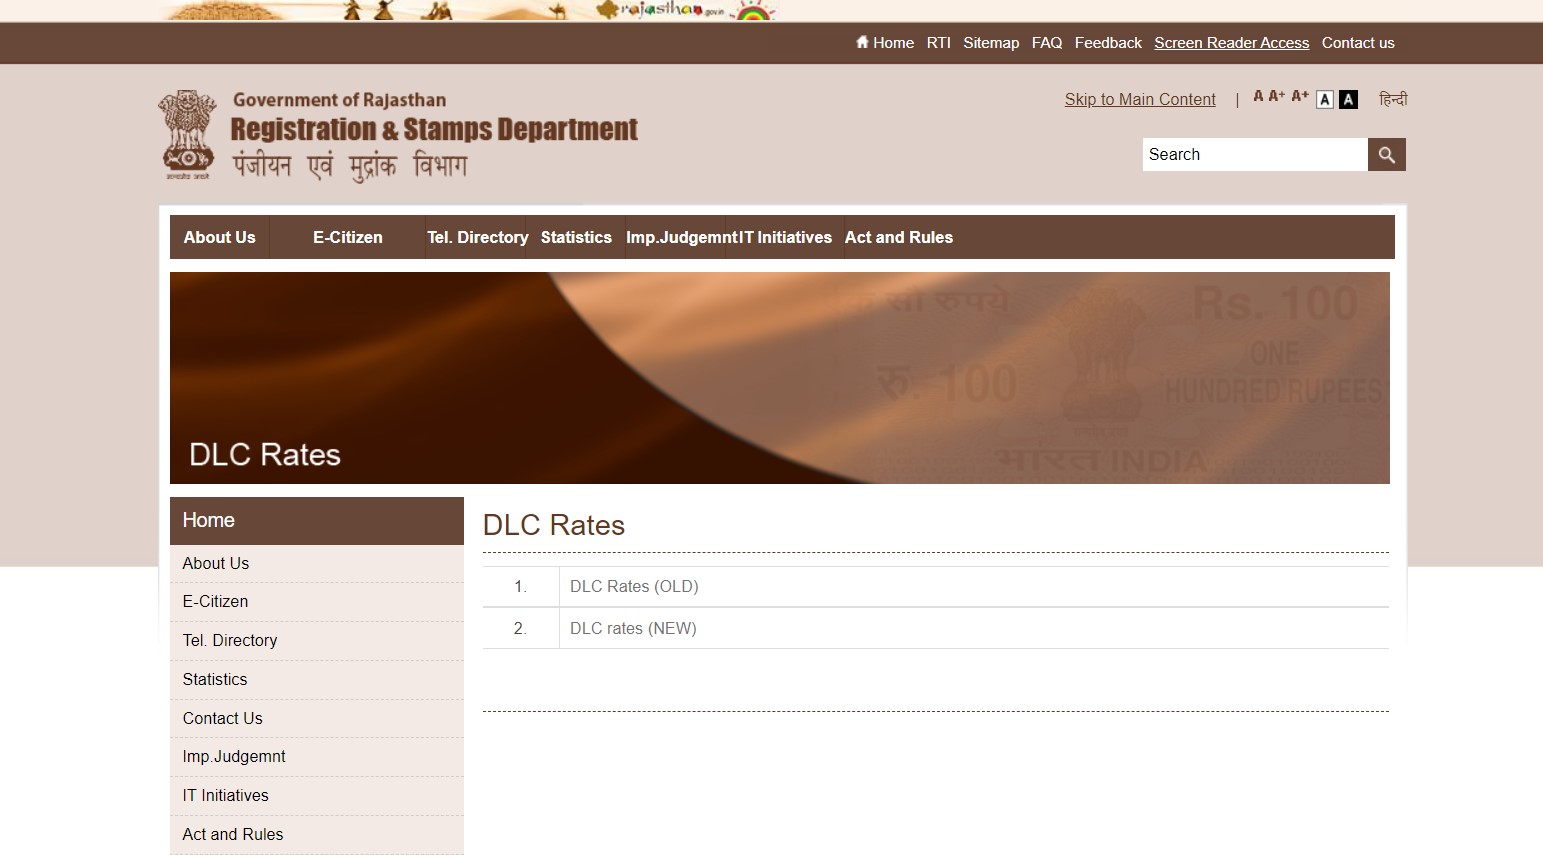Click the search magnifier icon
The image size is (1543, 855).
point(1386,154)
